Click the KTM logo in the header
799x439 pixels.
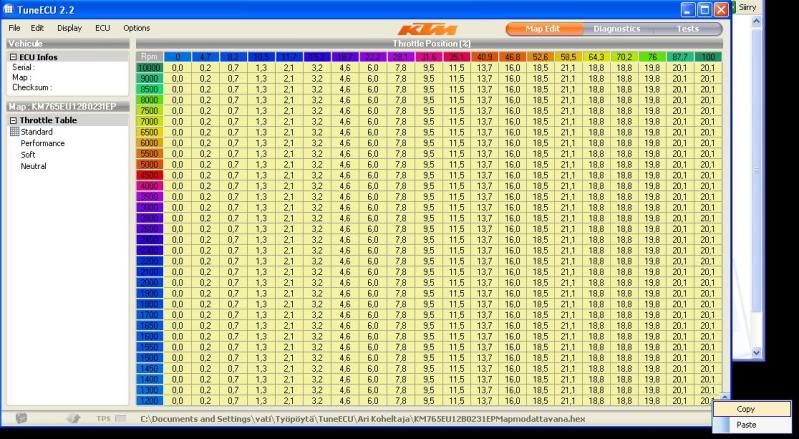click(432, 29)
